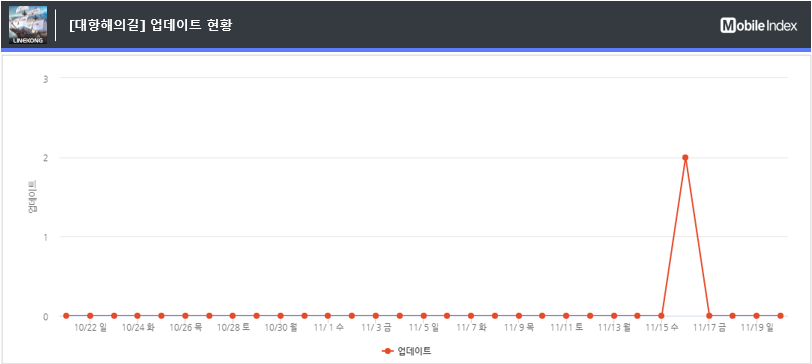The image size is (812, 364).
Task: Click the y-axis value '3'
Action: click(x=46, y=78)
